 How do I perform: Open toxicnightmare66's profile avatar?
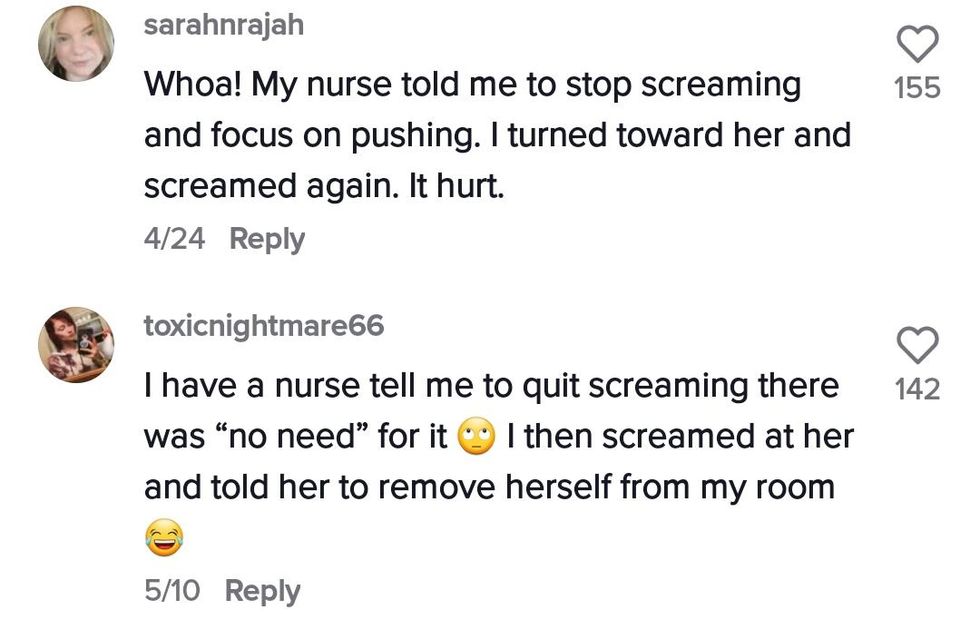[76, 345]
